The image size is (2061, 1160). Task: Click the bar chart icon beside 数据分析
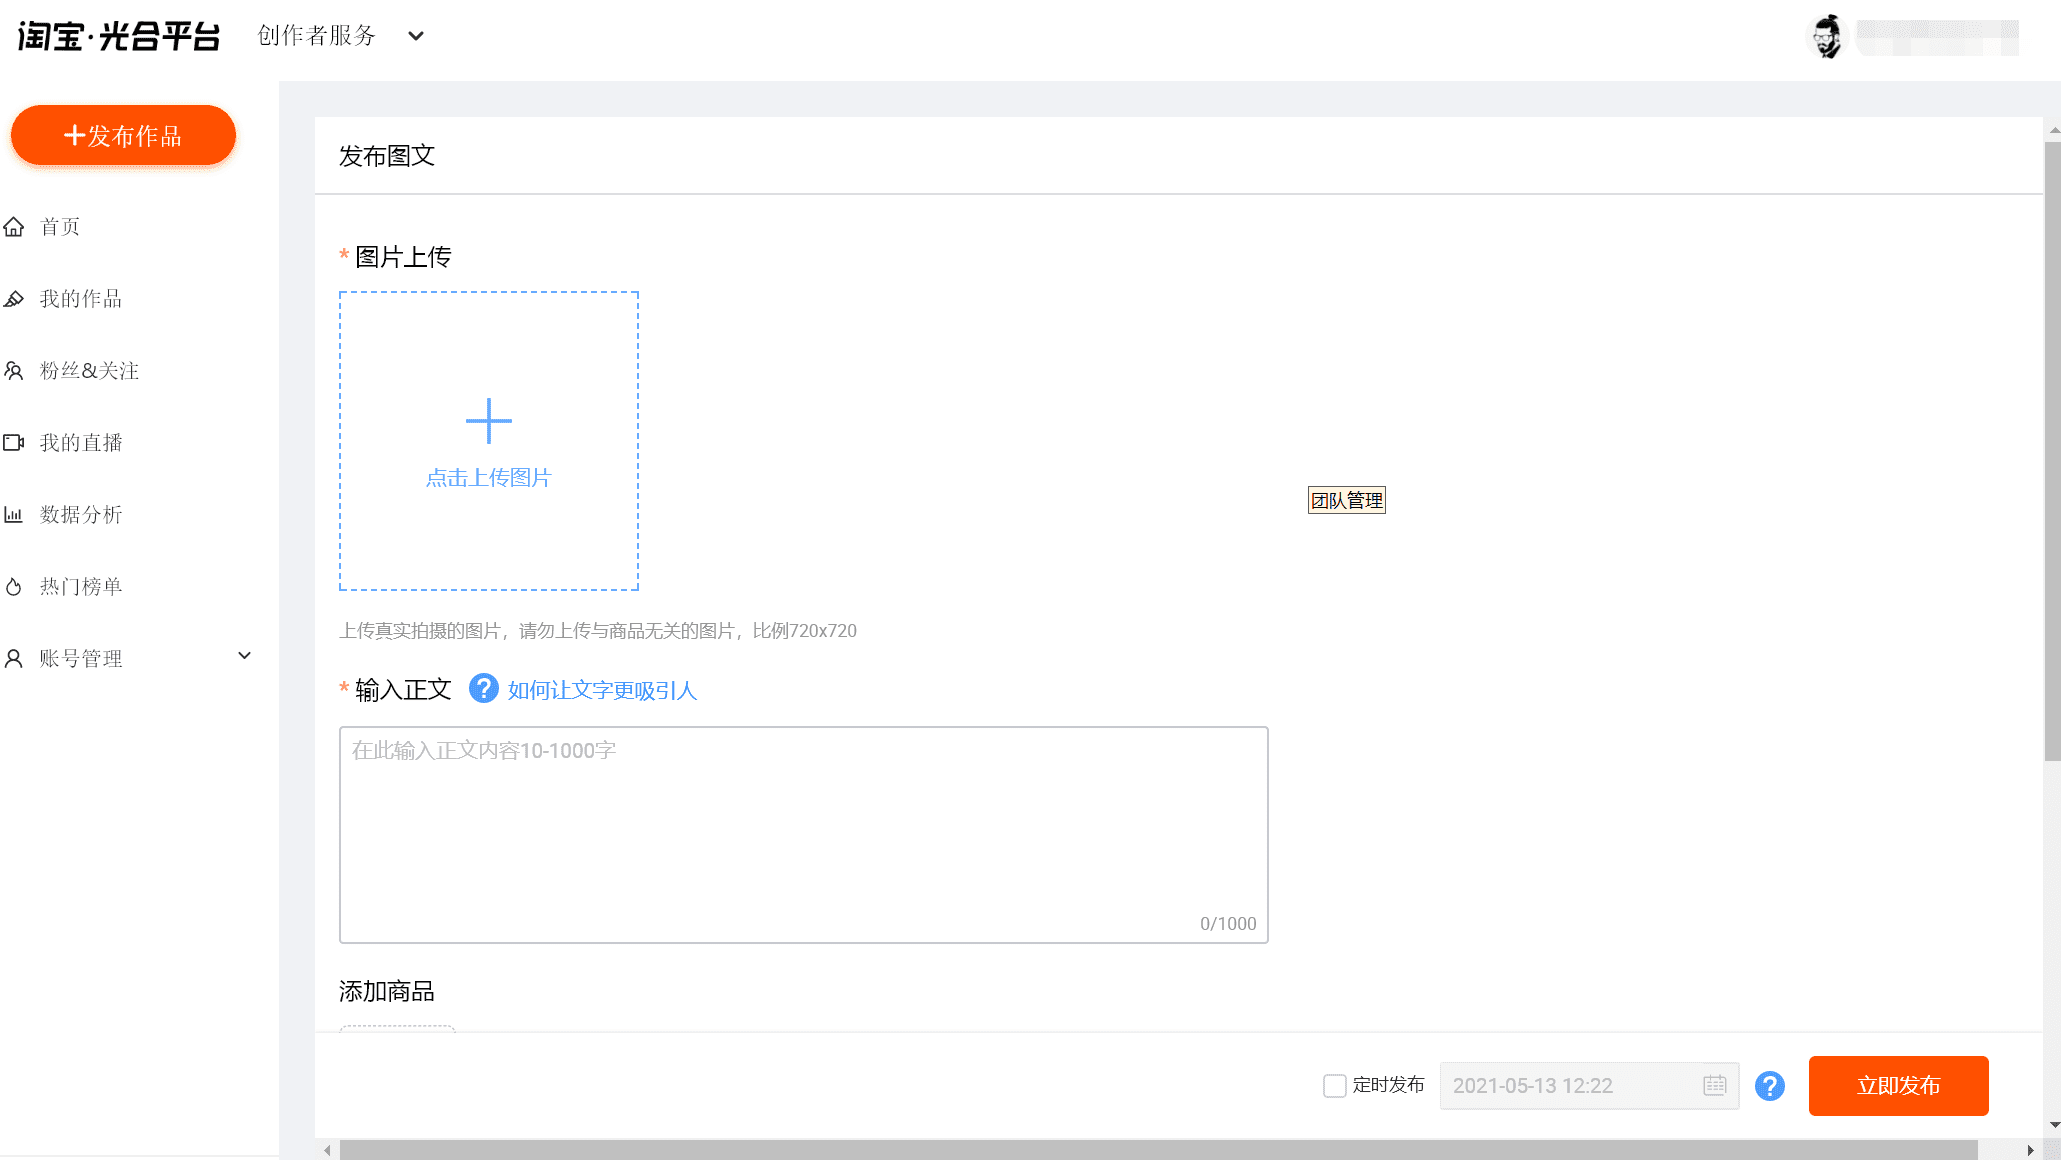14,515
